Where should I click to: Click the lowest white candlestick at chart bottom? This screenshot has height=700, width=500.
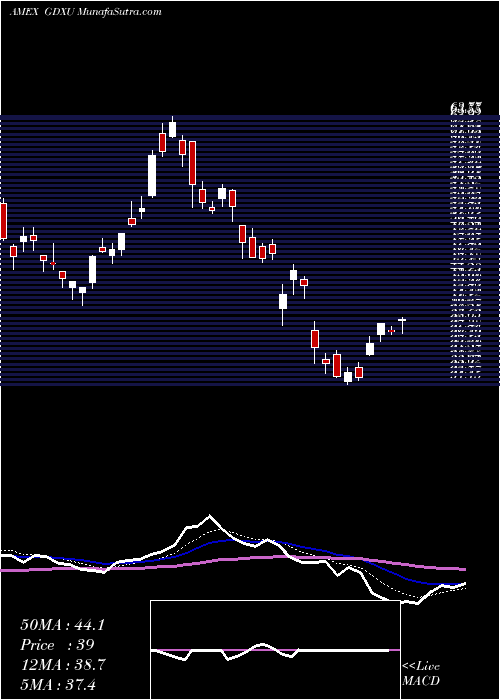pyautogui.click(x=348, y=376)
